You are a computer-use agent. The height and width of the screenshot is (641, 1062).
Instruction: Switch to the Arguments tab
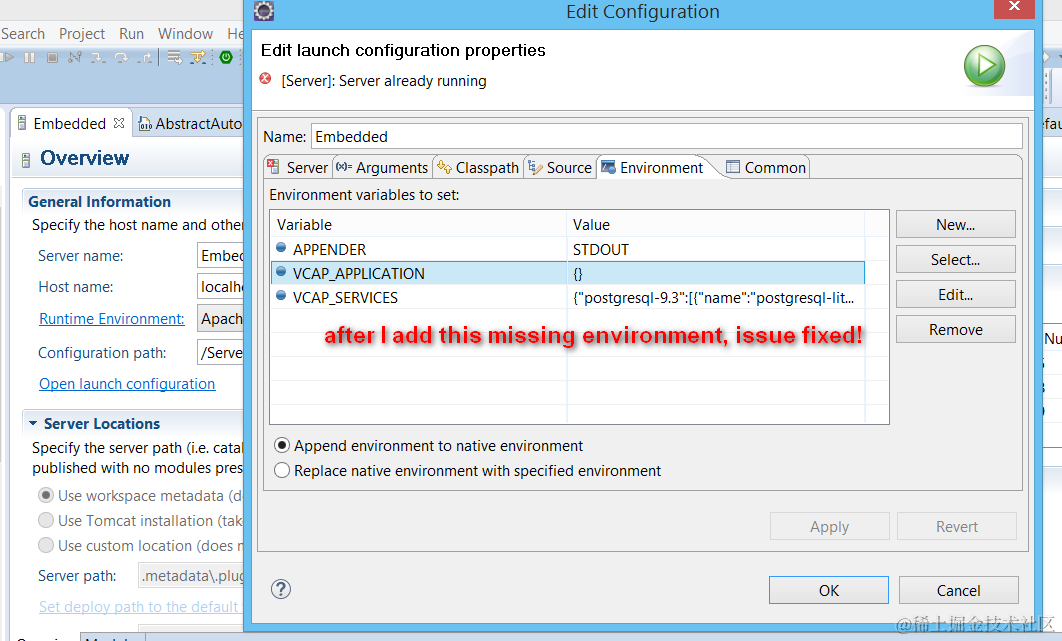pyautogui.click(x=382, y=167)
